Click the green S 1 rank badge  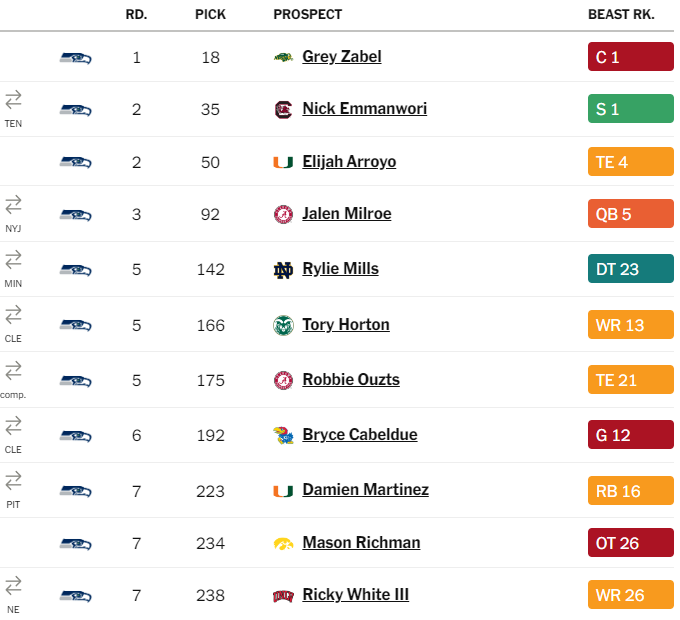[x=631, y=109]
